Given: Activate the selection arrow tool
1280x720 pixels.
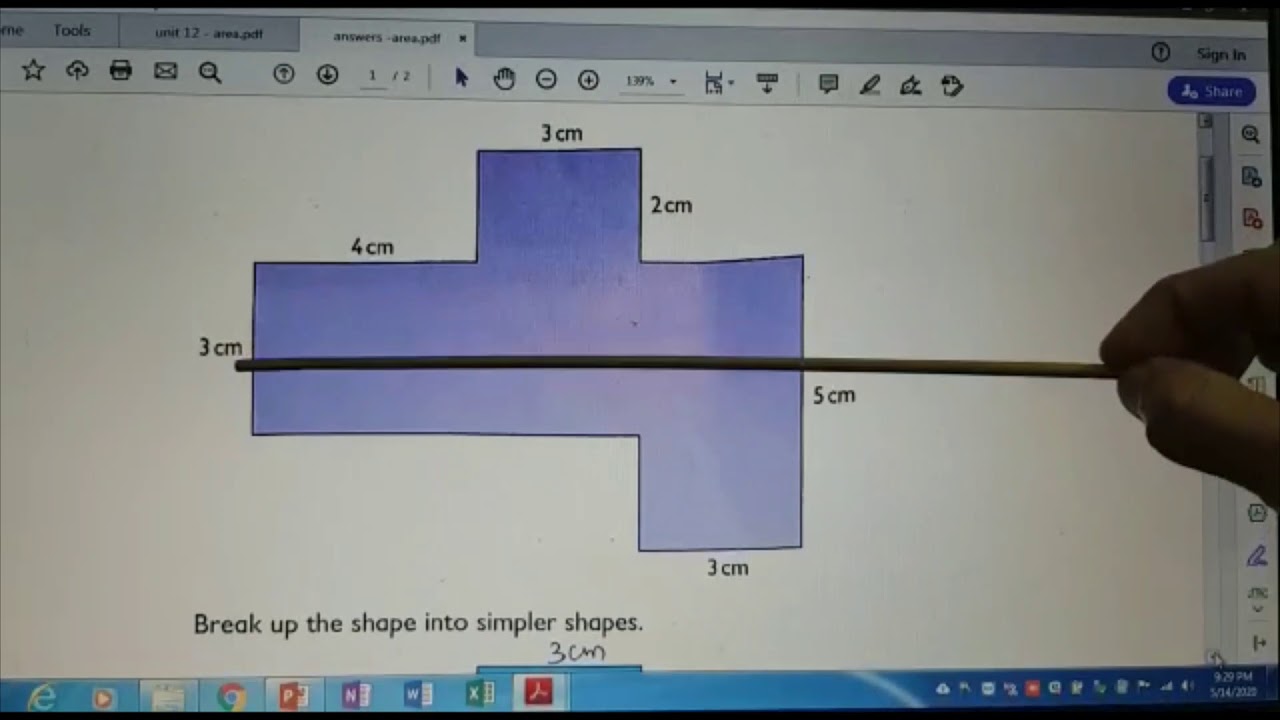Looking at the screenshot, I should 461,78.
